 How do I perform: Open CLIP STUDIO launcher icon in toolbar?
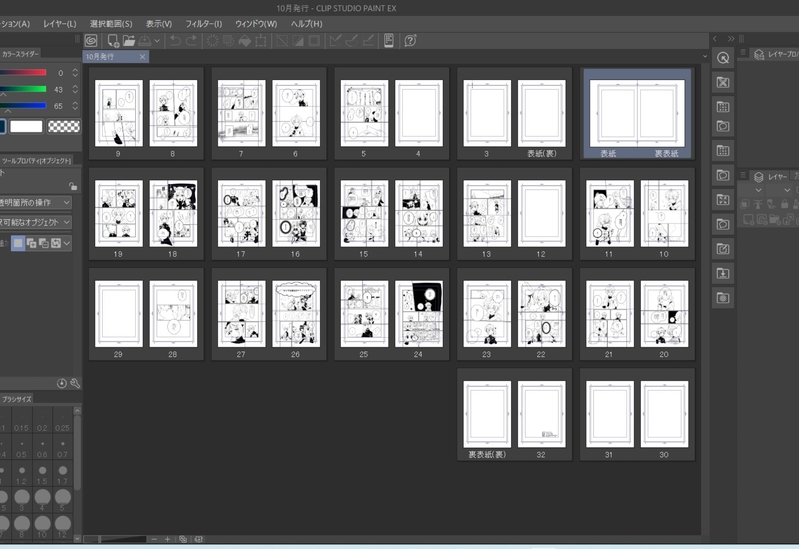pyautogui.click(x=91, y=40)
